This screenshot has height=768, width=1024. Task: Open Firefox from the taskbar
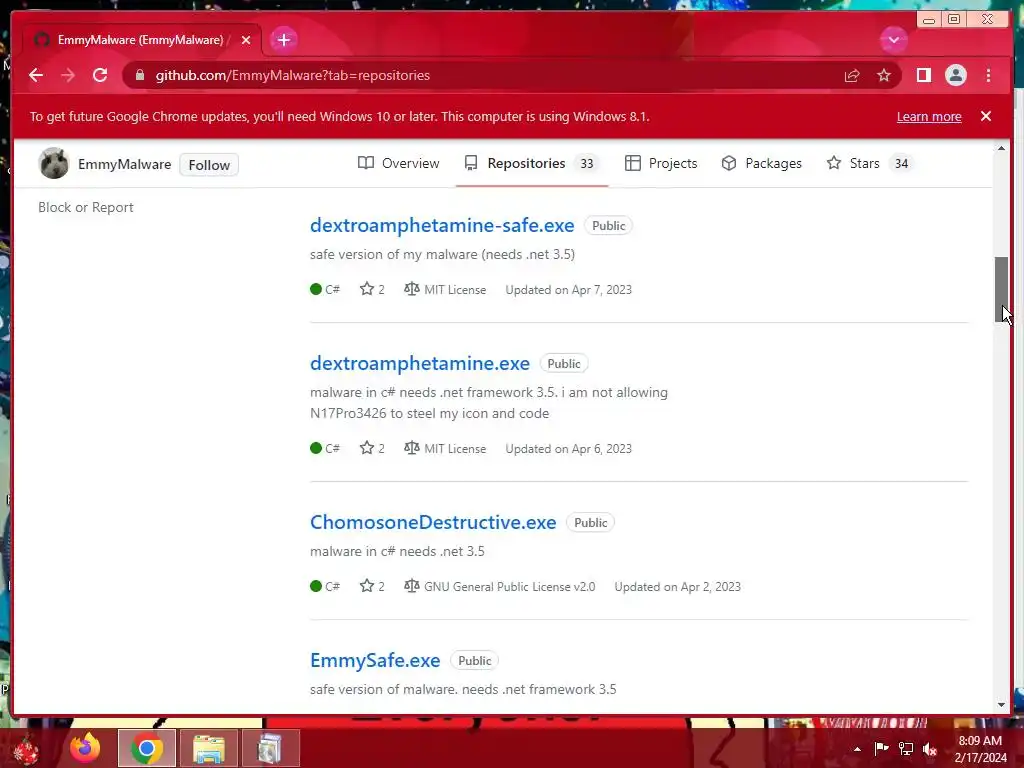click(x=85, y=748)
